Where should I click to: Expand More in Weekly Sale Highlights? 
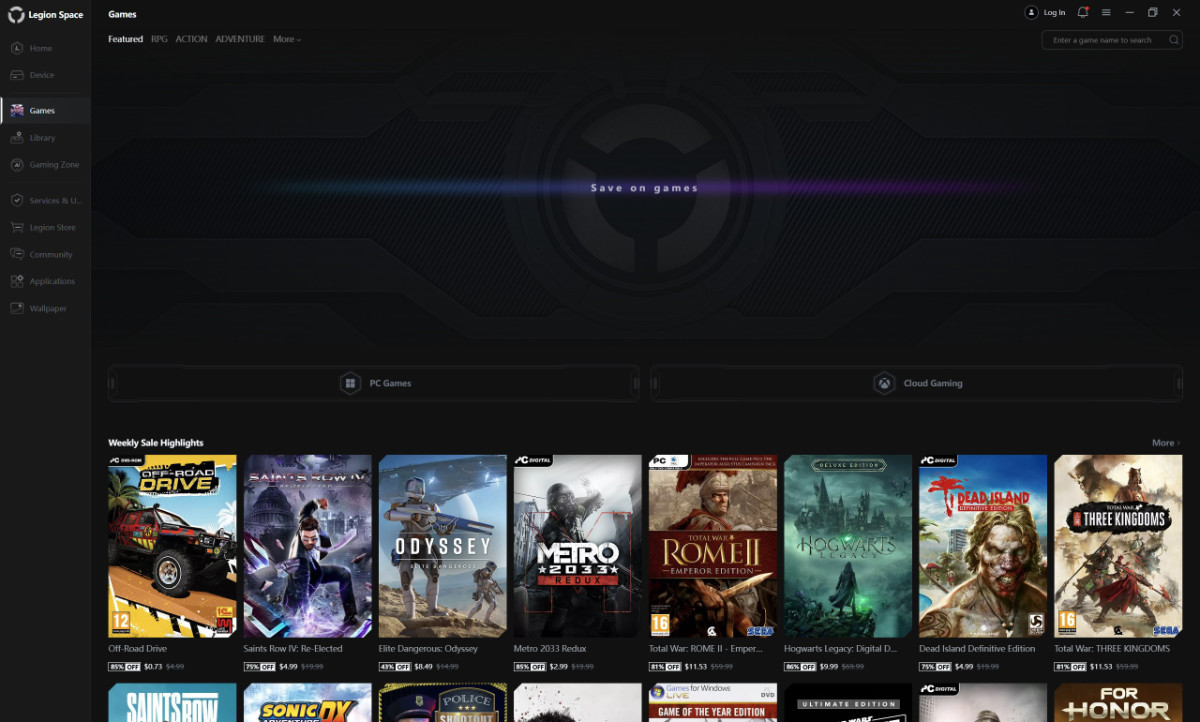1165,443
